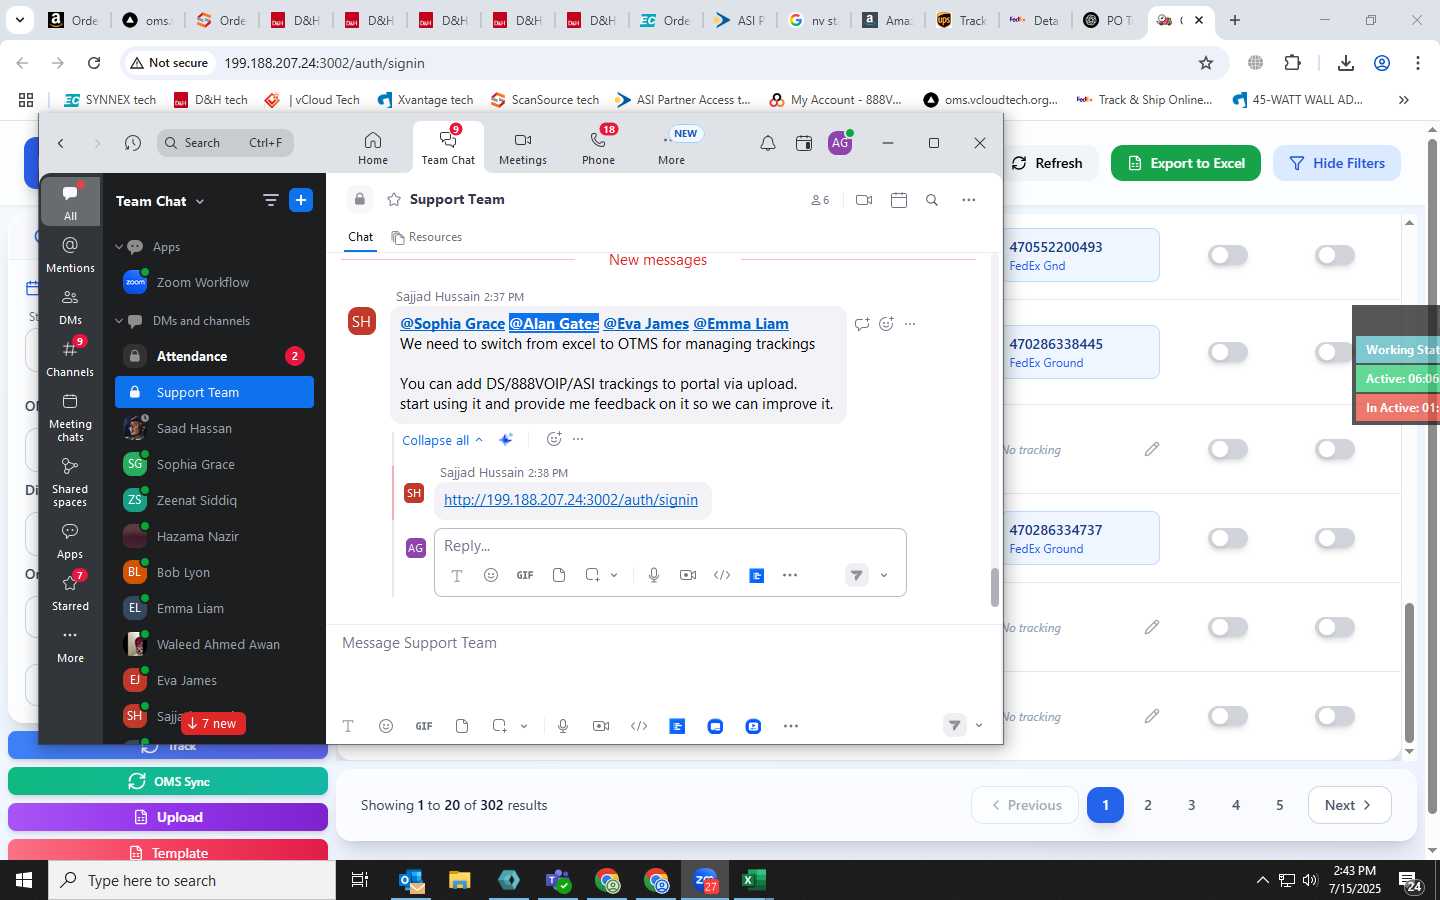The width and height of the screenshot is (1440, 900).
Task: Open DMs in Zoom sidebar
Action: pos(70,307)
